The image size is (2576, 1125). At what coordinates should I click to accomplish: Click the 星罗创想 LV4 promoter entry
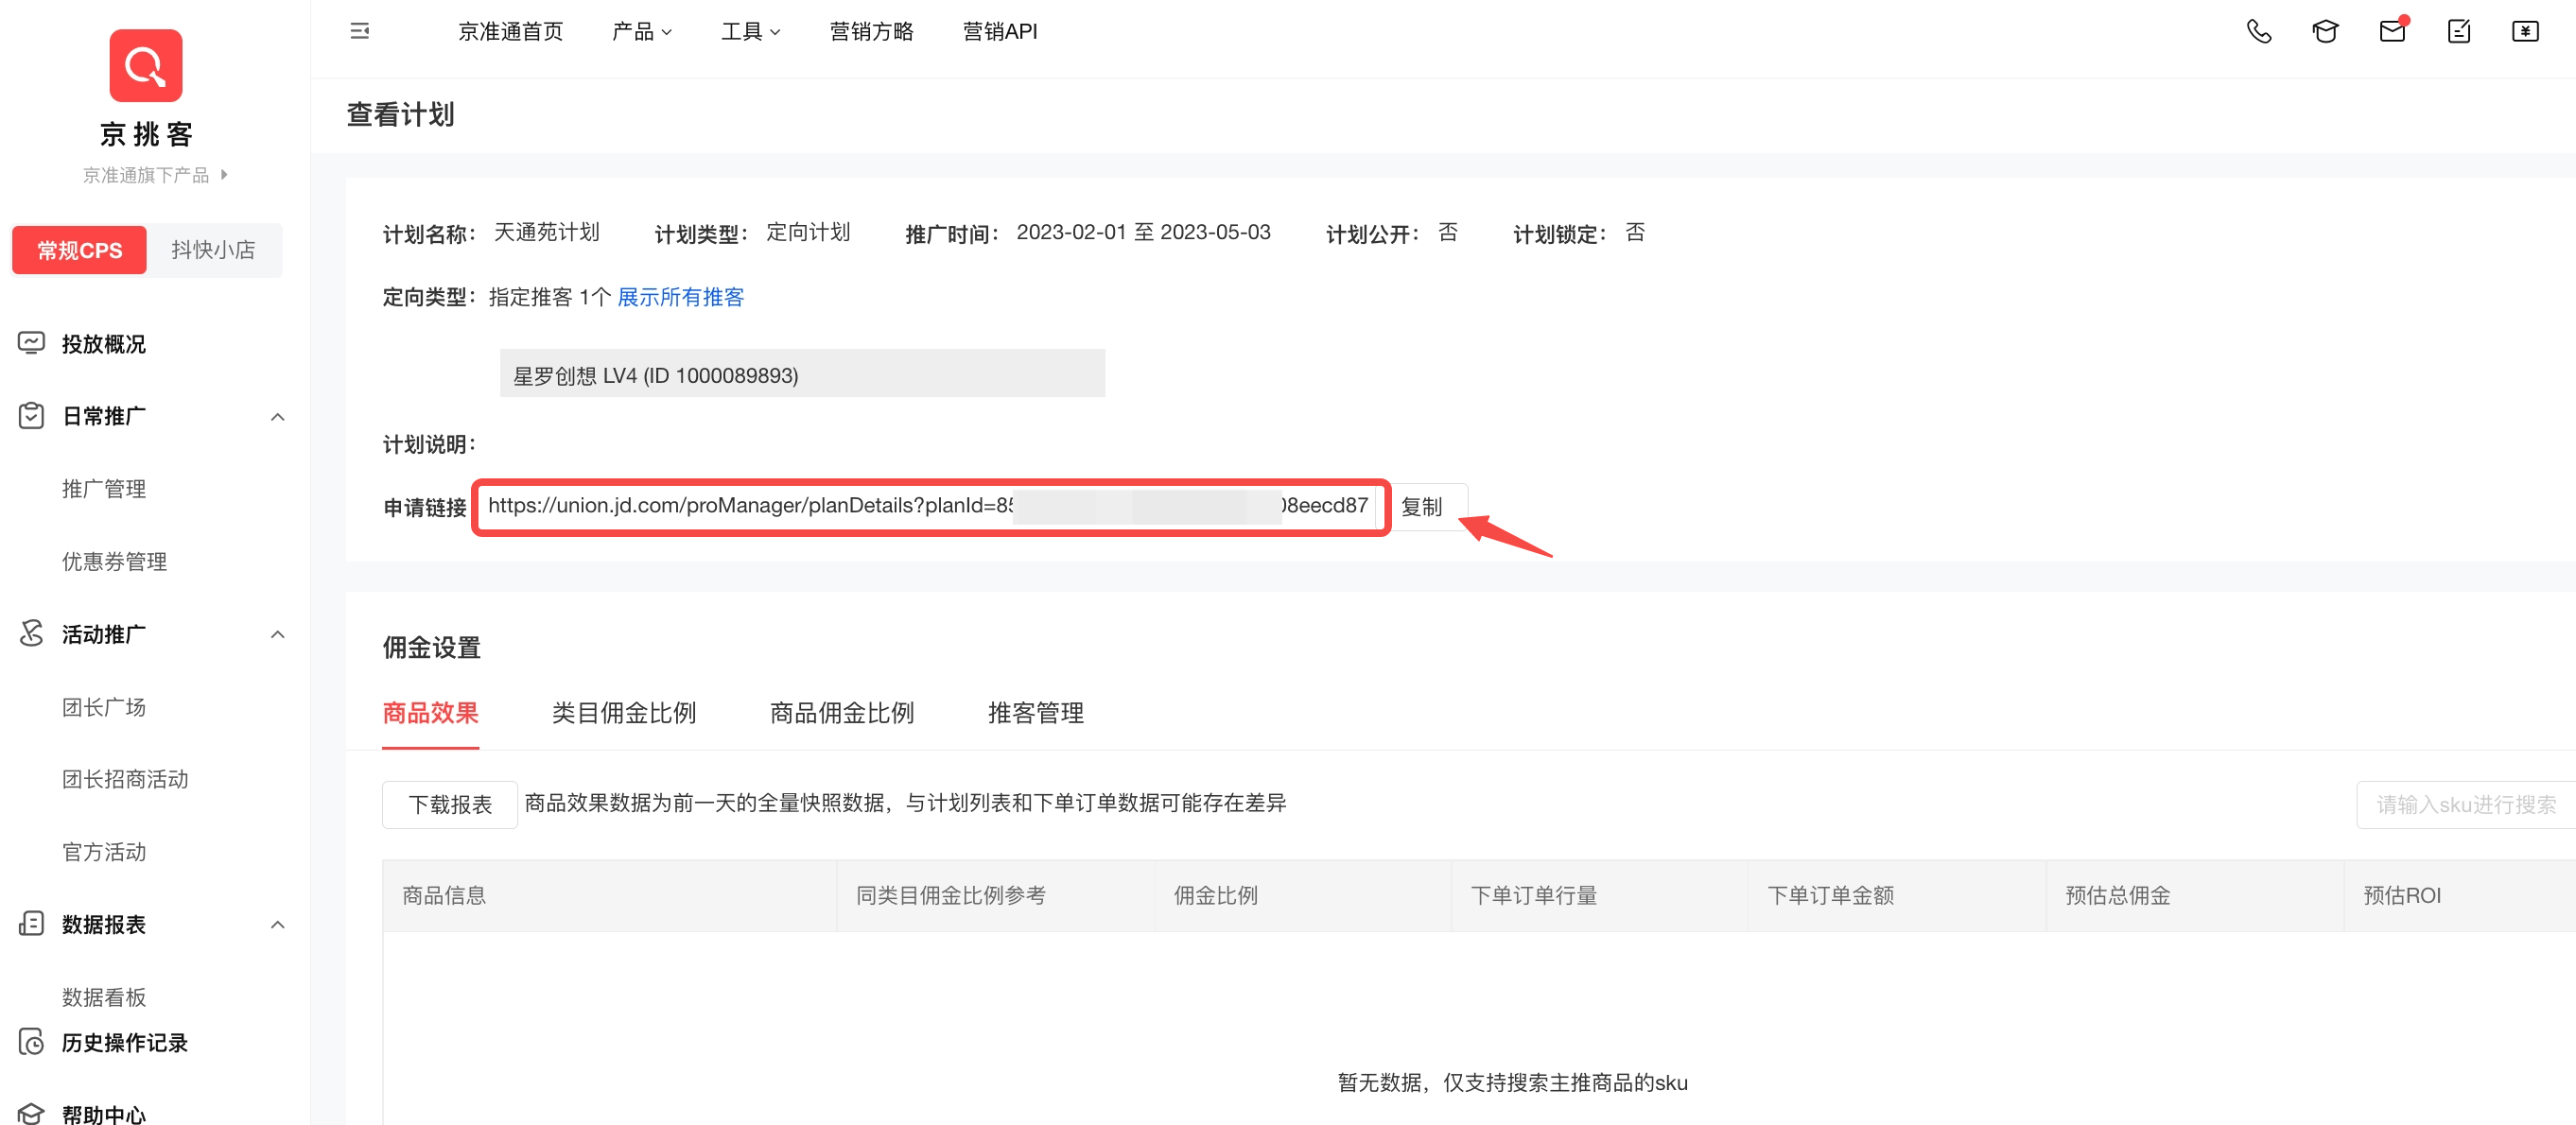click(x=802, y=374)
